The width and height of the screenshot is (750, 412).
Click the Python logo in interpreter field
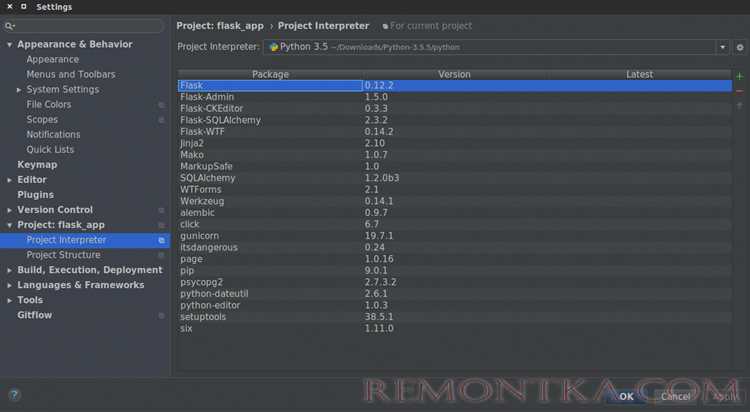[x=274, y=47]
